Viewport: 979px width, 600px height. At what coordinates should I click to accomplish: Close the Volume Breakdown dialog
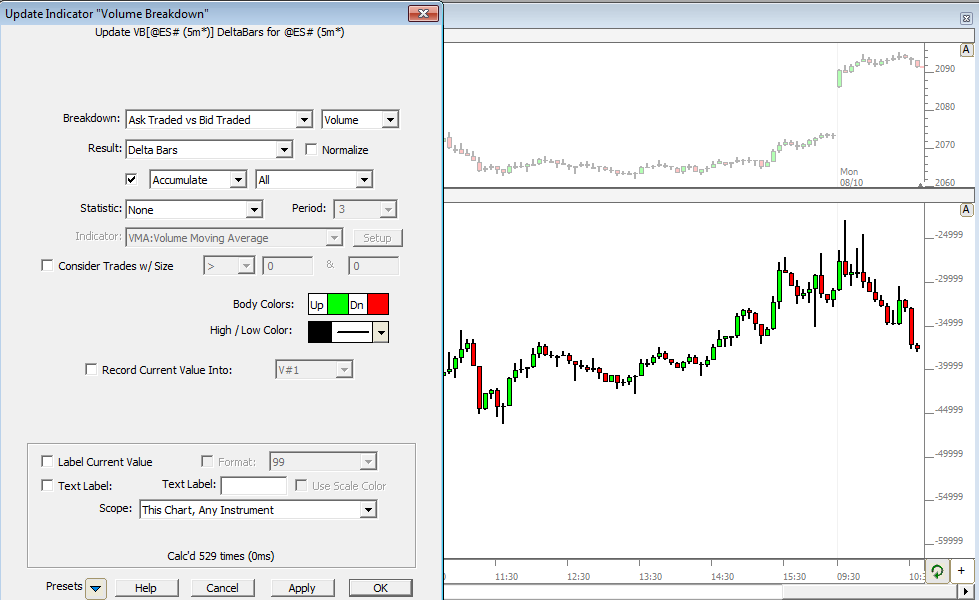[x=424, y=13]
